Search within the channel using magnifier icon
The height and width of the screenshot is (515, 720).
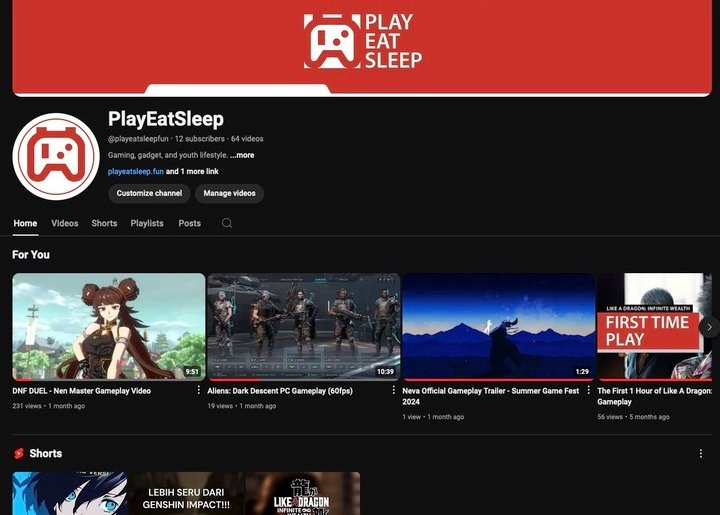227,223
